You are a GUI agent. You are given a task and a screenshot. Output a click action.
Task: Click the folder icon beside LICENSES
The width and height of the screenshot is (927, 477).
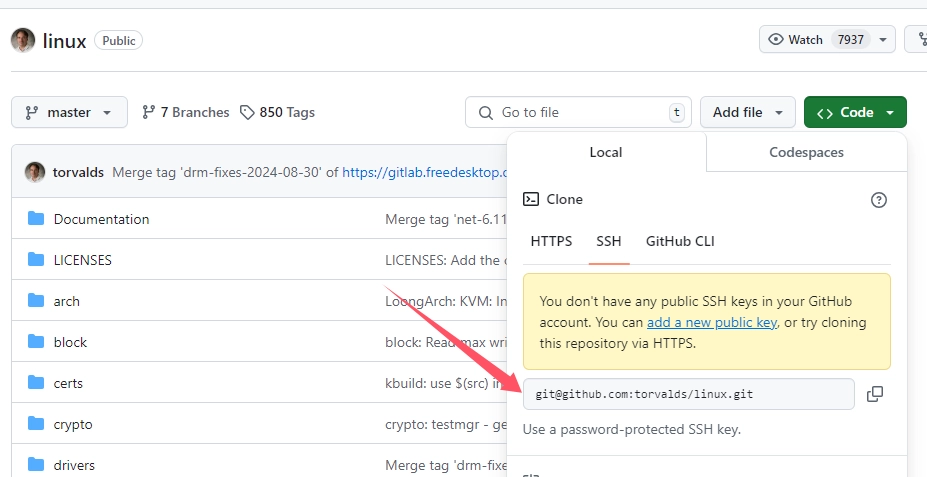point(37,260)
